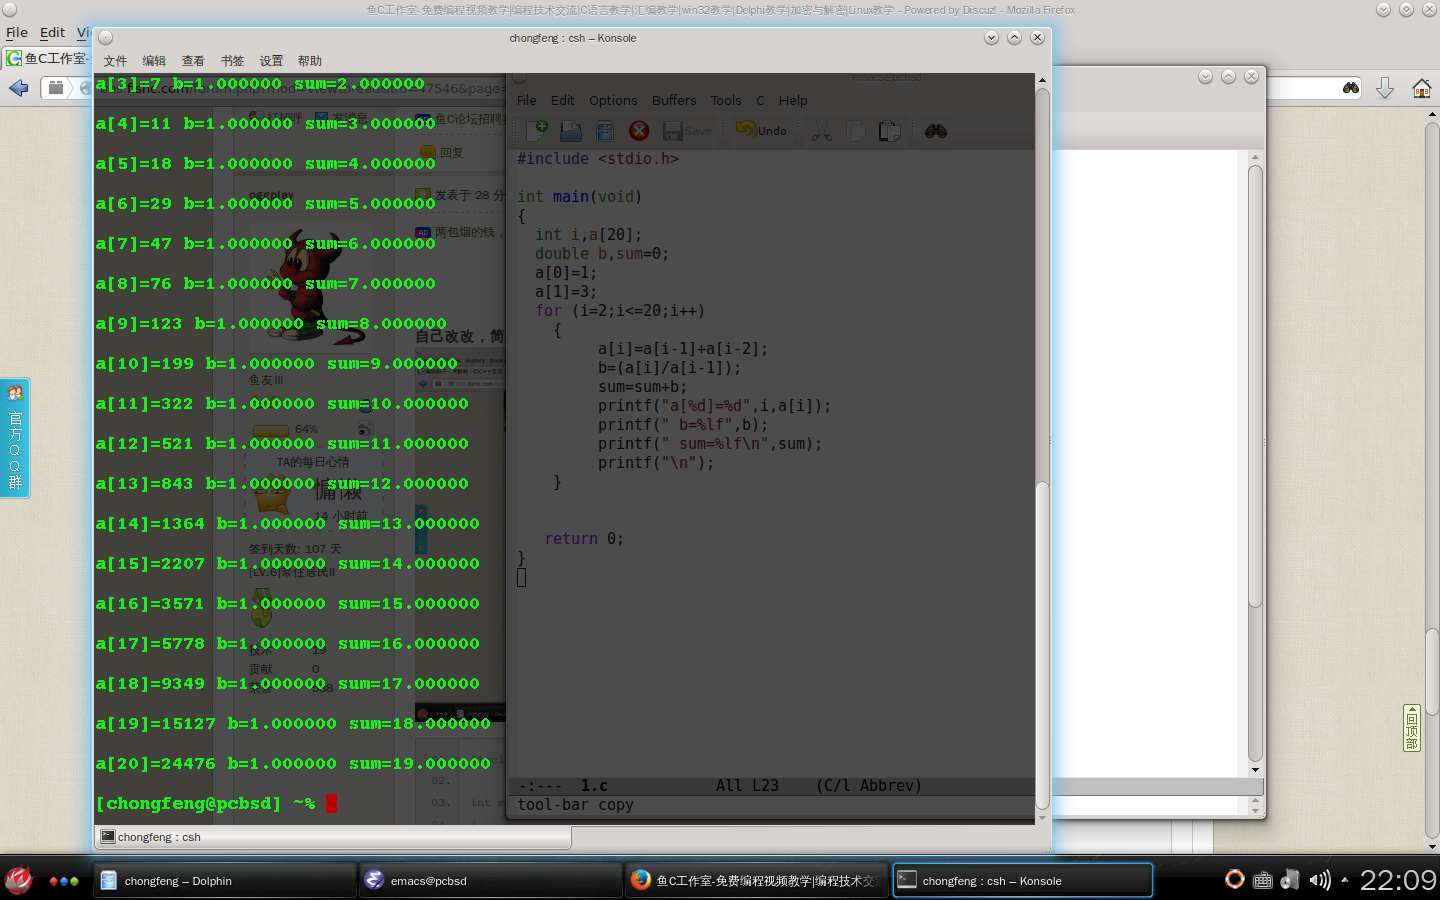Open the Emacs Buffers menu

click(674, 100)
